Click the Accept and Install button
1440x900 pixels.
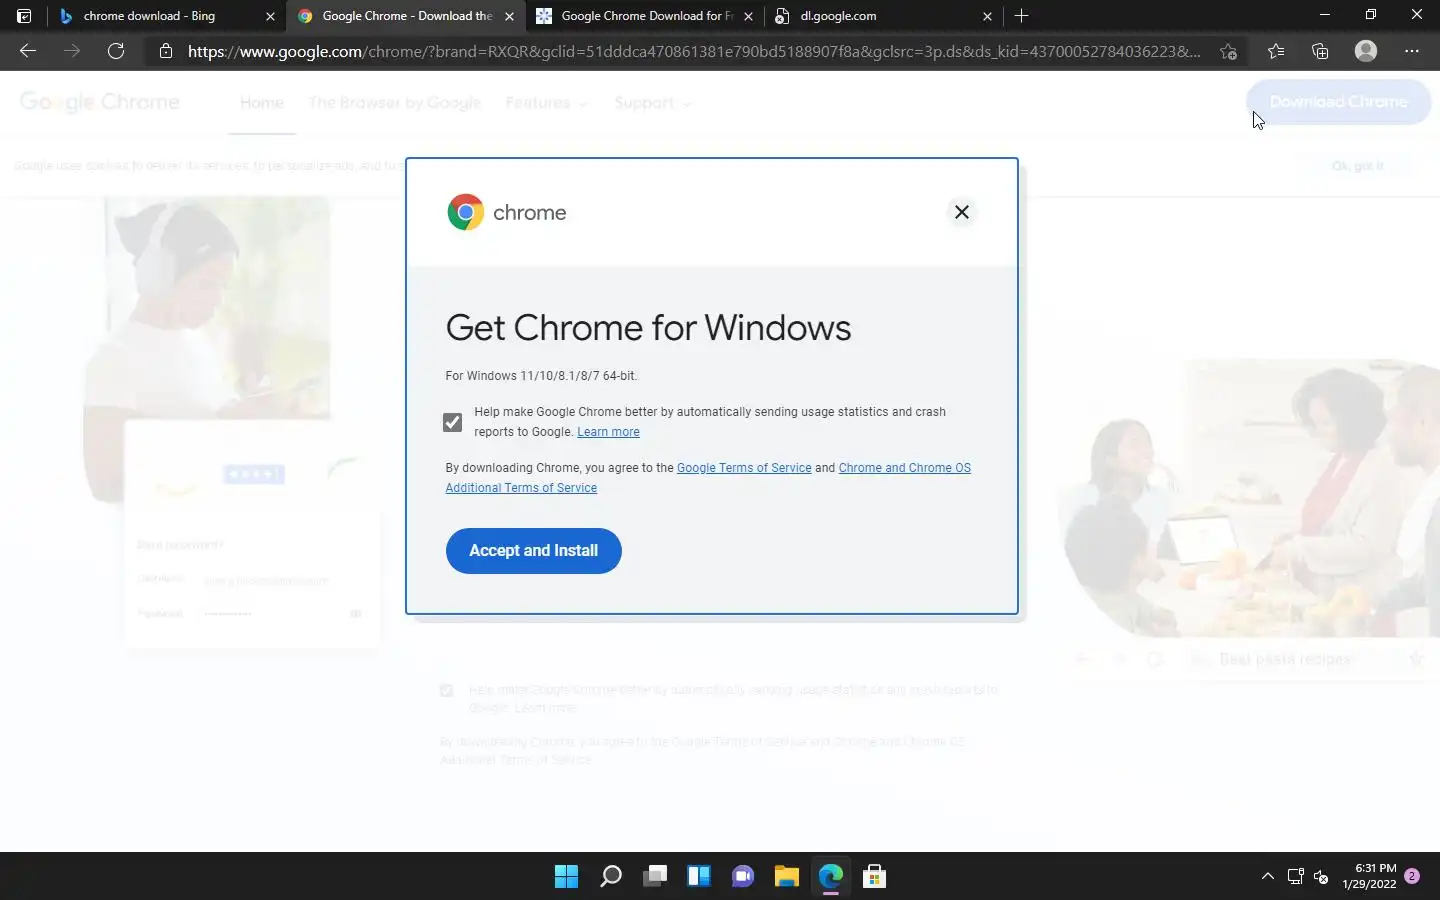click(533, 551)
